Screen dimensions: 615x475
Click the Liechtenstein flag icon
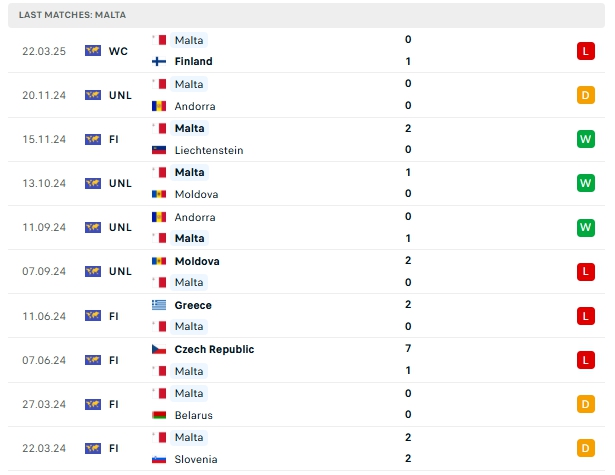[159, 150]
